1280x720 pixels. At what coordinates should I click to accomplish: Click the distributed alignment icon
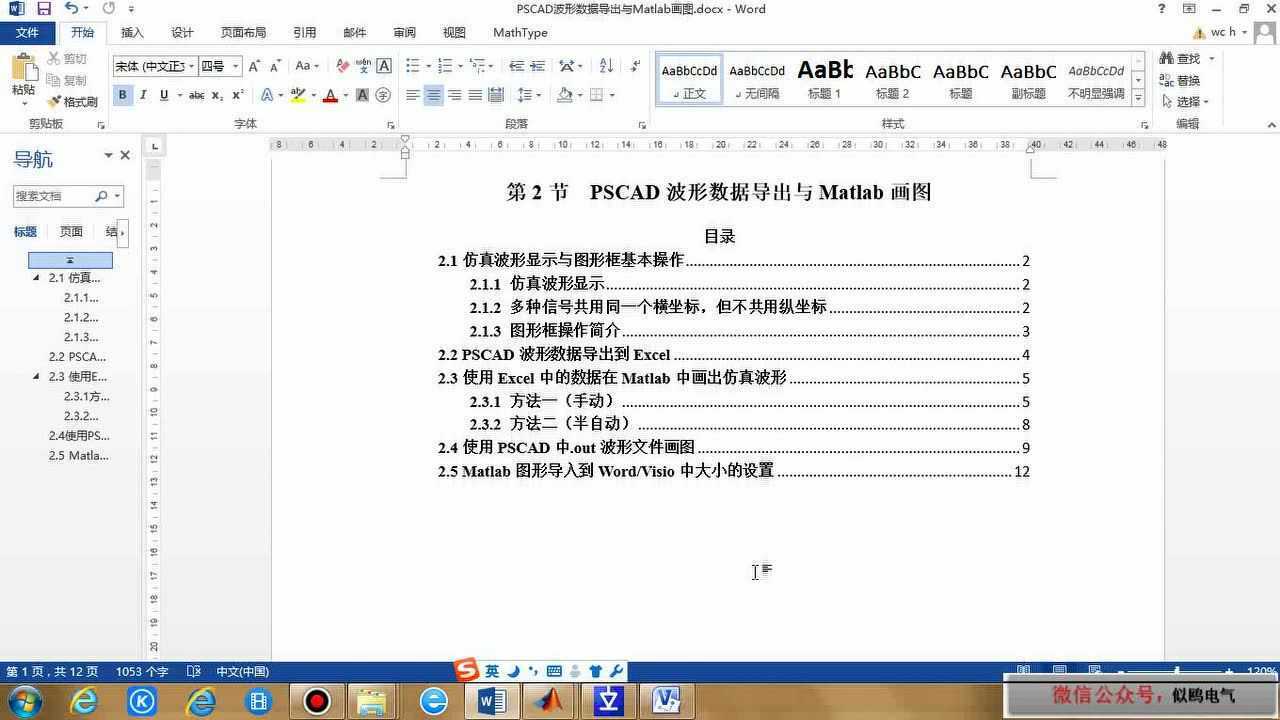[x=496, y=95]
